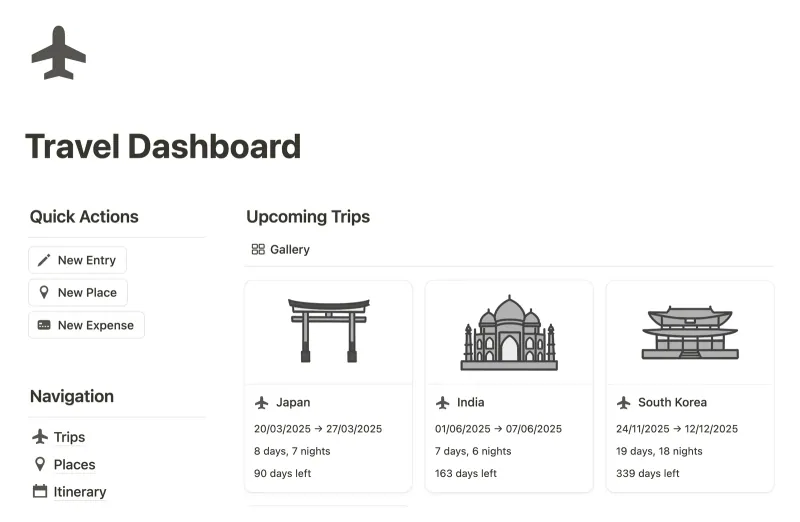Click the Travel Dashboard page title
800x522 pixels.
[163, 146]
